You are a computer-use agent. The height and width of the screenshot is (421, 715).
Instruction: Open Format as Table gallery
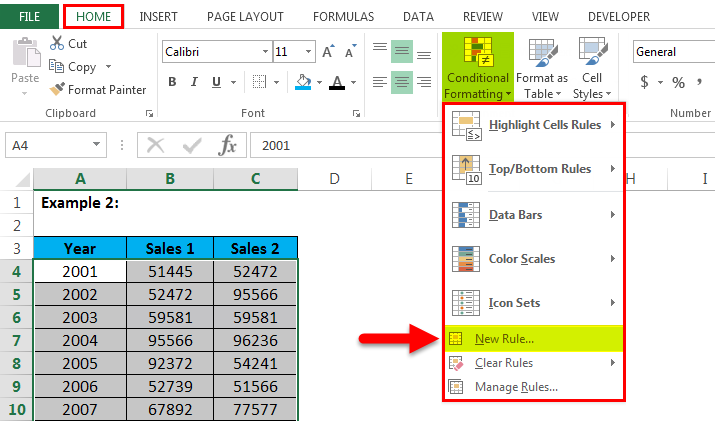(542, 68)
